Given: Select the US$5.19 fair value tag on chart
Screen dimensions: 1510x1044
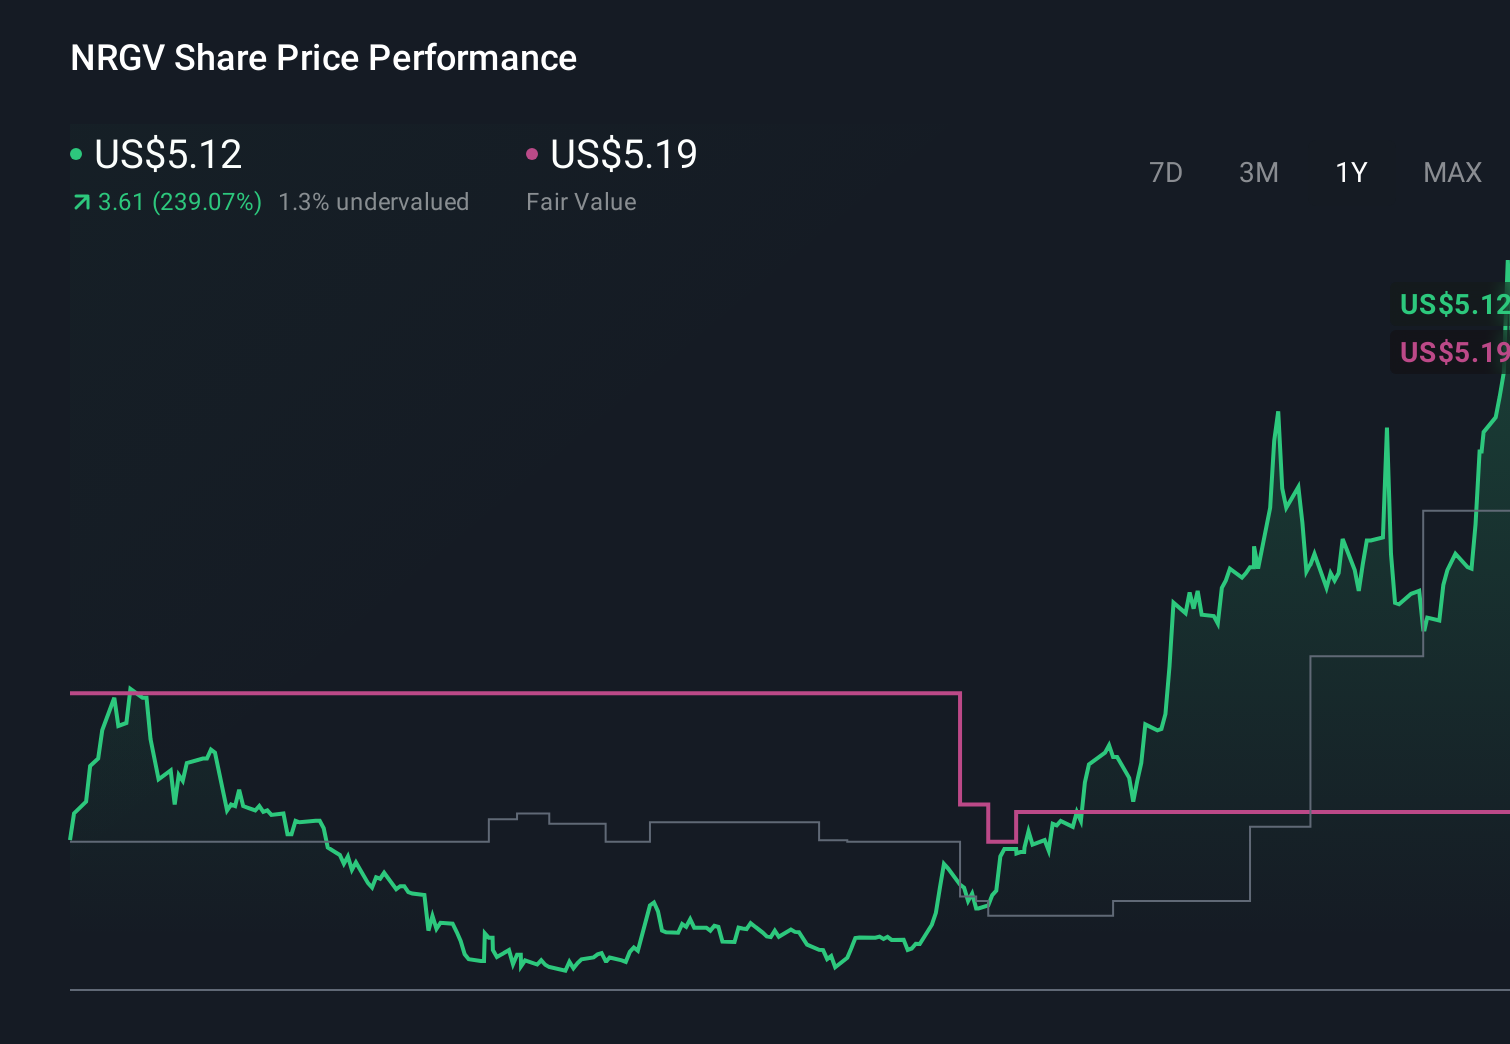Looking at the screenshot, I should tap(1450, 352).
